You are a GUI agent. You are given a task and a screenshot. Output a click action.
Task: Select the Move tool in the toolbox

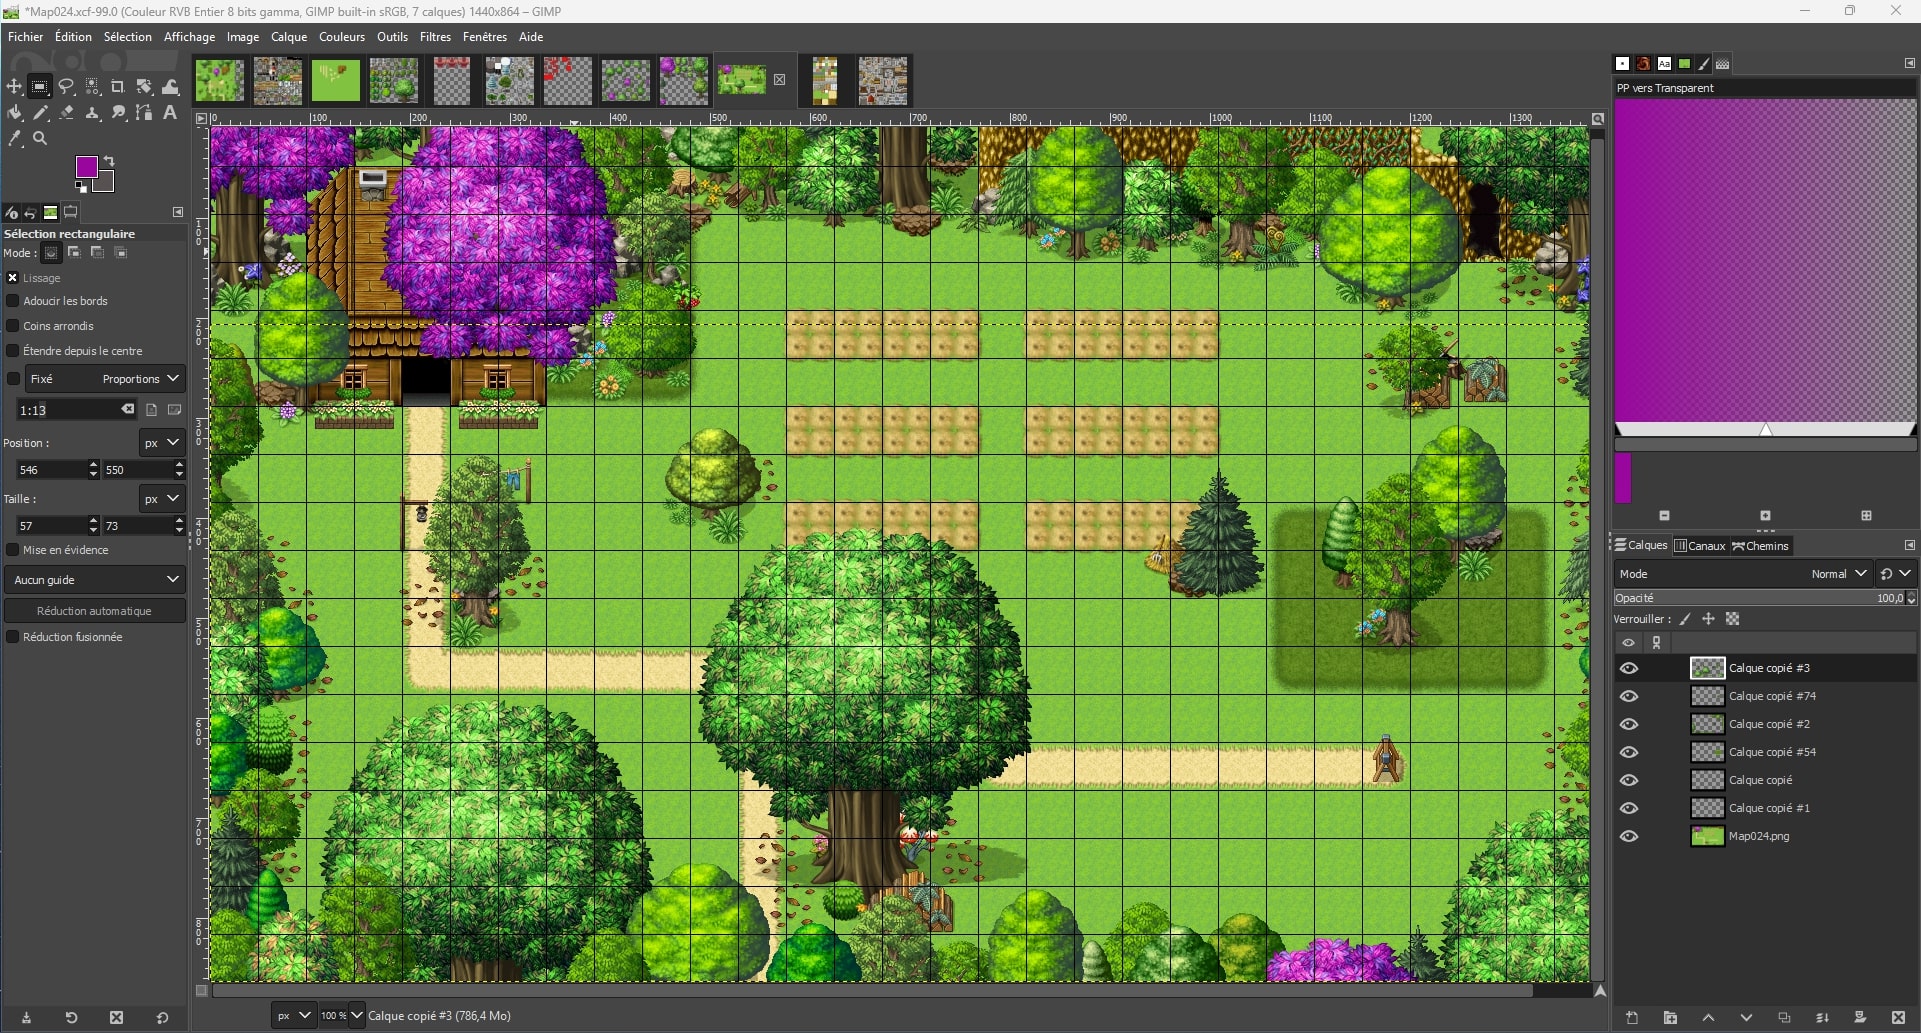pyautogui.click(x=14, y=87)
